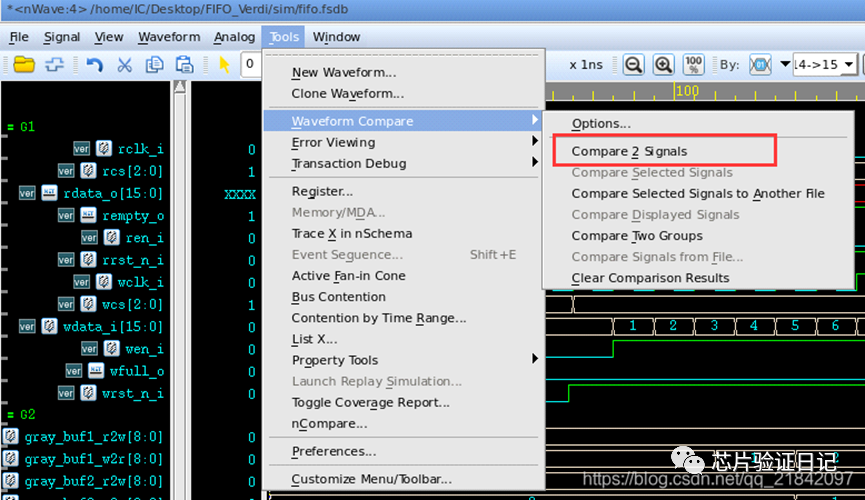Select Trace X in nSchema

[352, 233]
